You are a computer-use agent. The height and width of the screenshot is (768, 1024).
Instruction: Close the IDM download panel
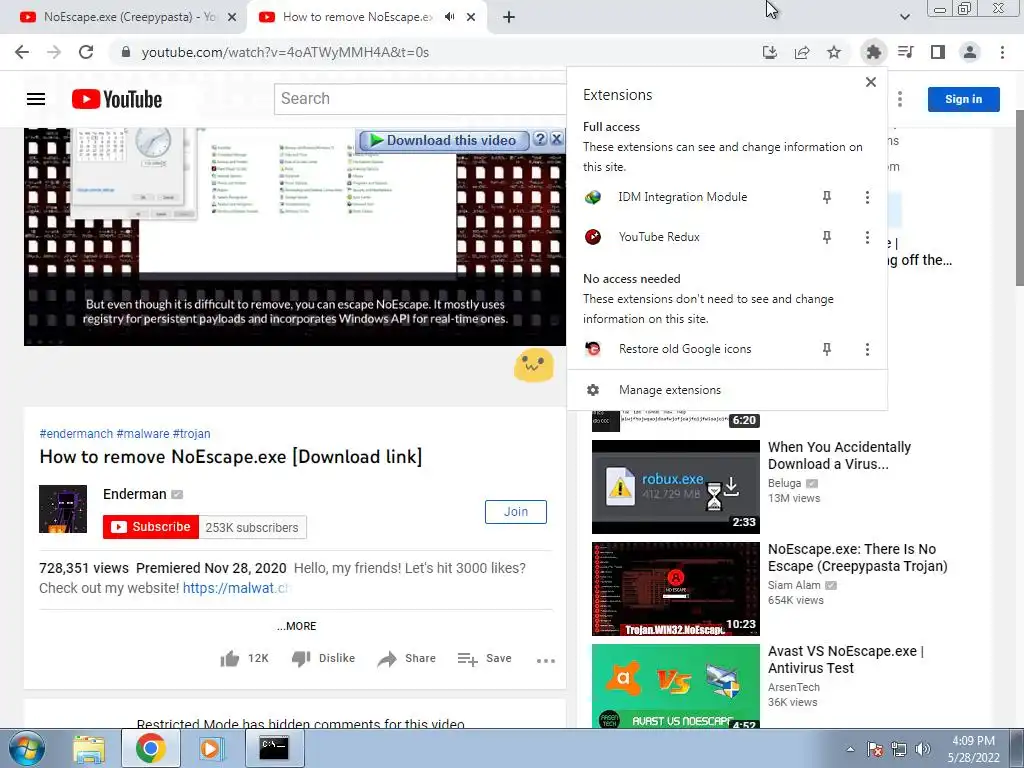[556, 139]
